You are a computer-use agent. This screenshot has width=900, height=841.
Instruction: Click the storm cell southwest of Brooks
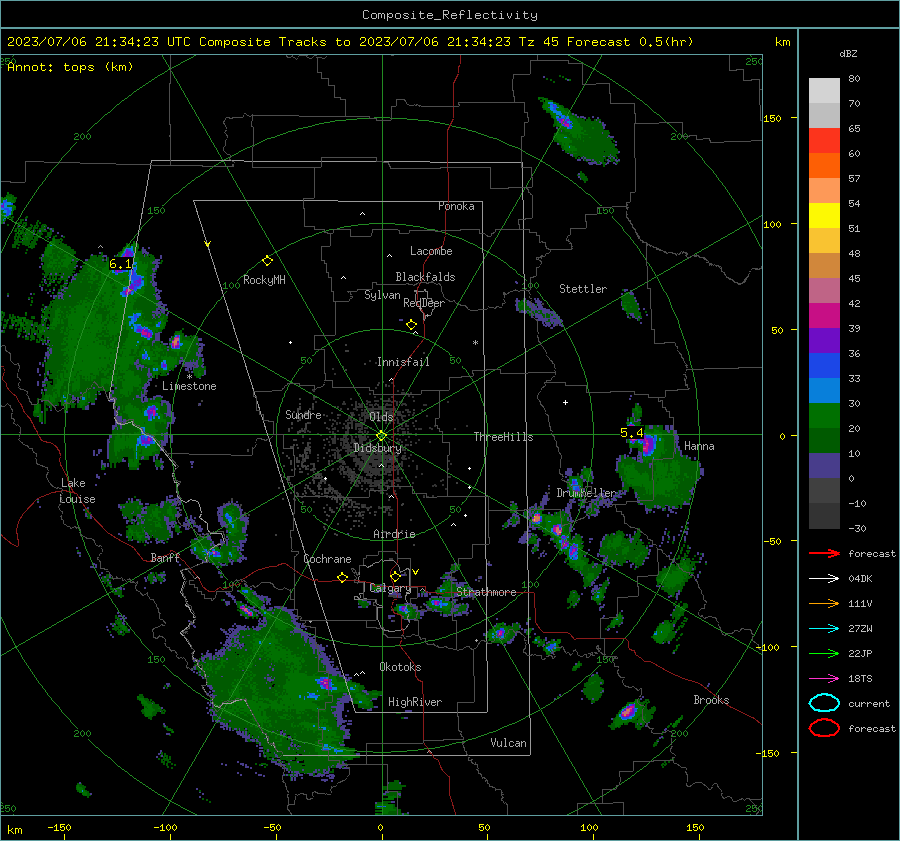632,713
